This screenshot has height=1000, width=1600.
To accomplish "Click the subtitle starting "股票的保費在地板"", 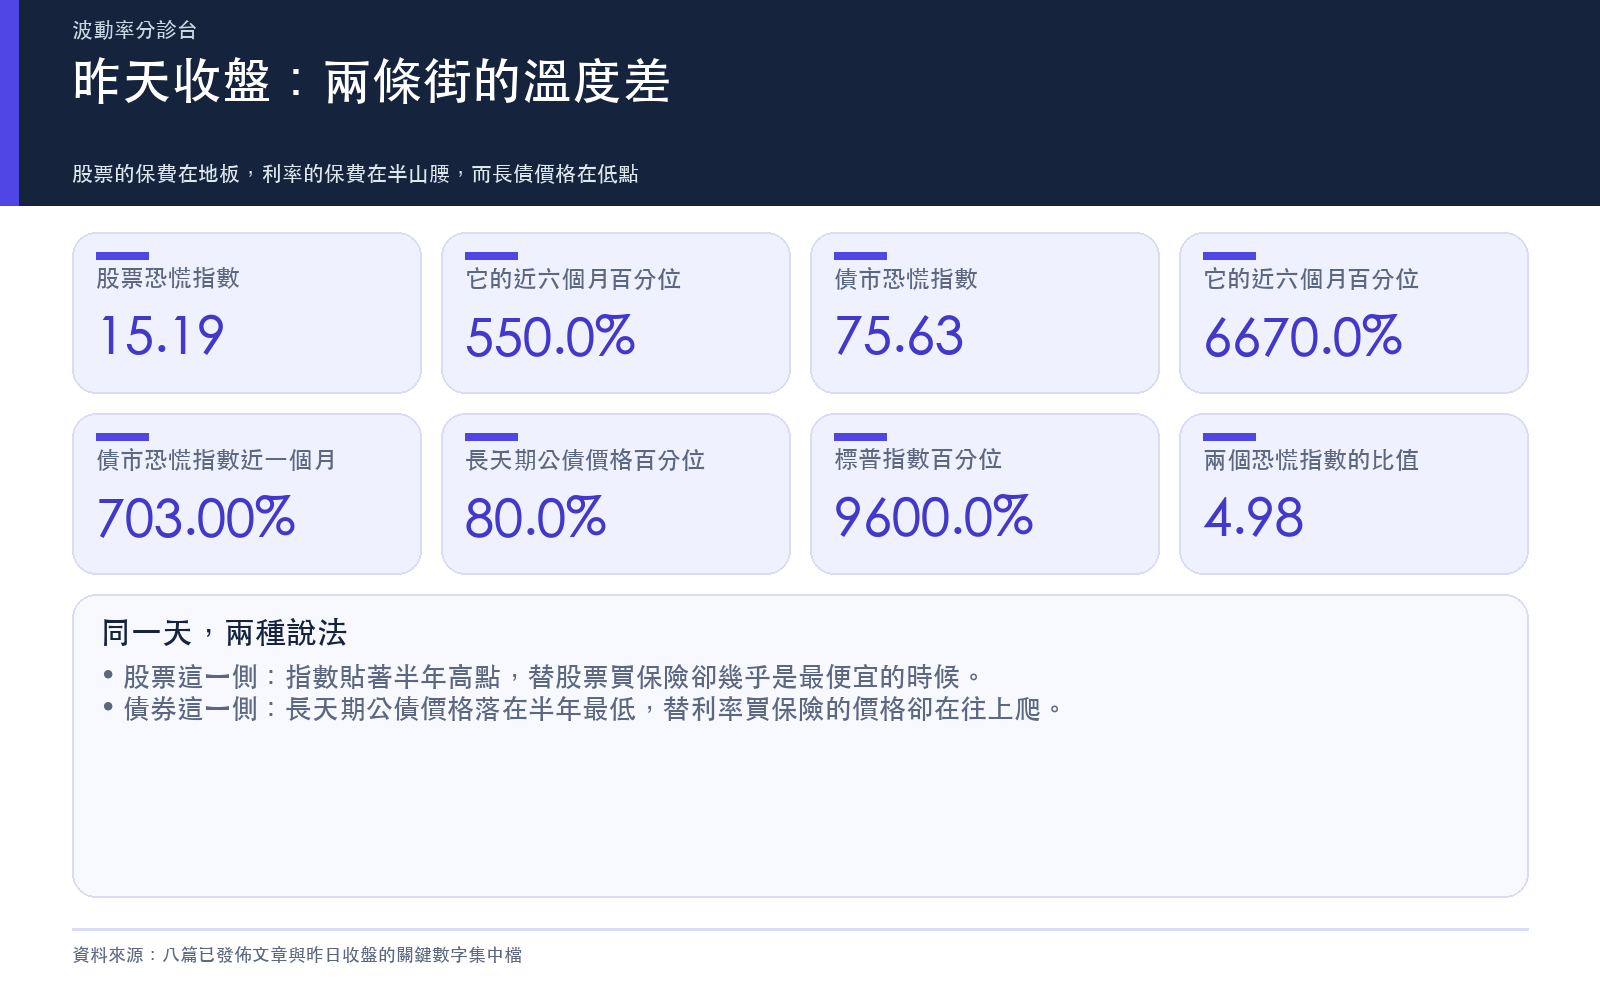I will coord(355,174).
